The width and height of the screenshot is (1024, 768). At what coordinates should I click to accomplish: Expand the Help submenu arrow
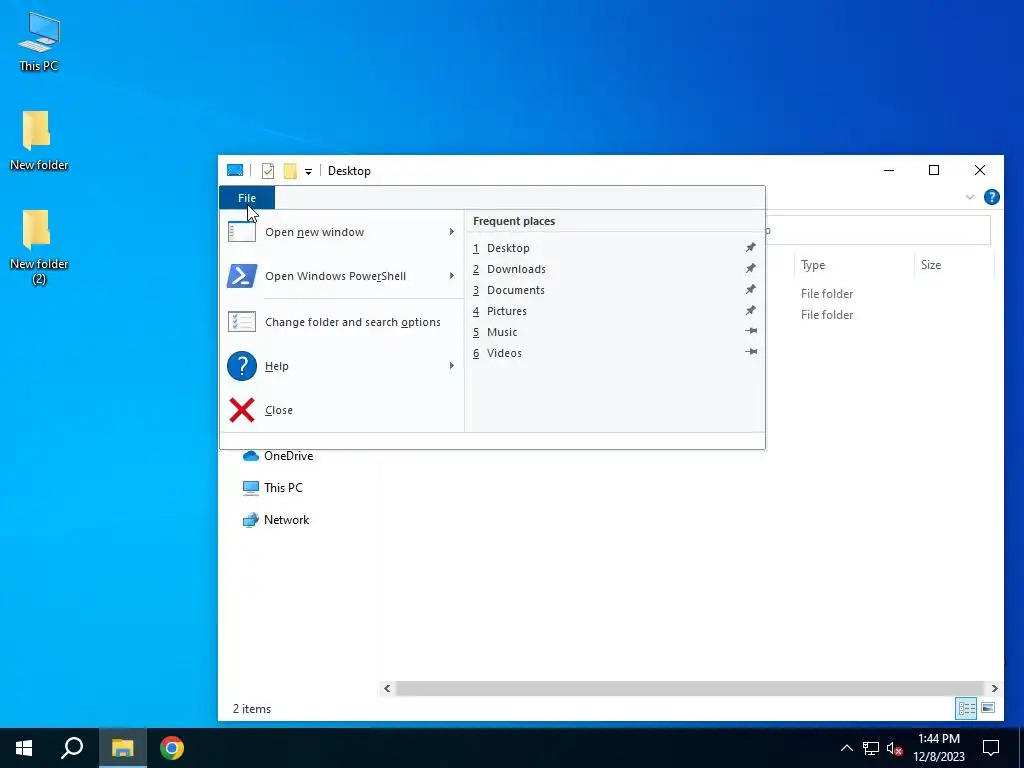pos(451,366)
